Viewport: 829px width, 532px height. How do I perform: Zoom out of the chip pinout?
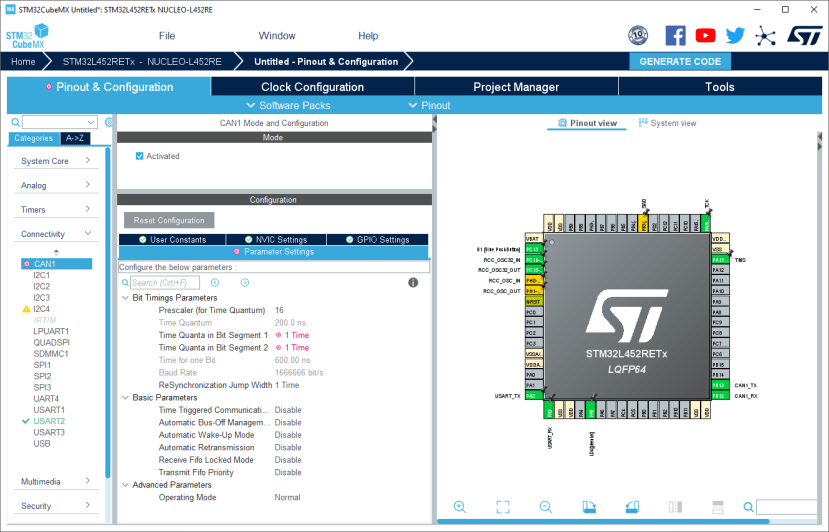(546, 507)
